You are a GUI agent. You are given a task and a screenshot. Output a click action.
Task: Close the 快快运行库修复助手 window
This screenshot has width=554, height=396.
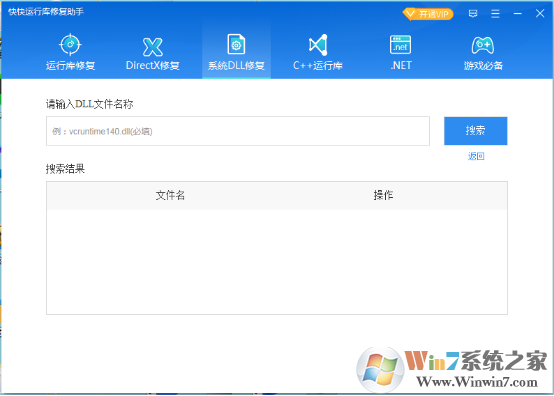point(540,13)
